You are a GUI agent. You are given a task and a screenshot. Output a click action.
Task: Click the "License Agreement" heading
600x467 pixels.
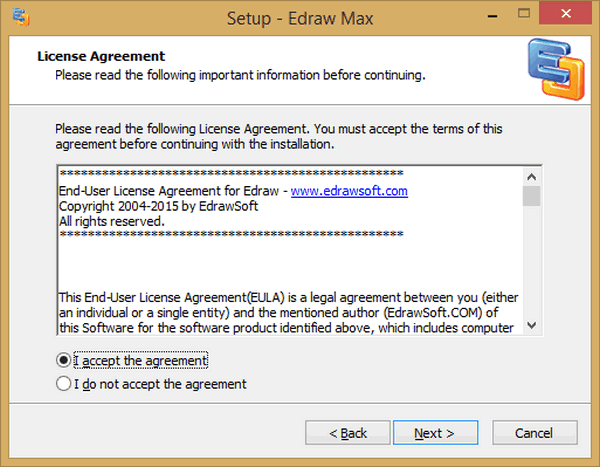pyautogui.click(x=101, y=56)
